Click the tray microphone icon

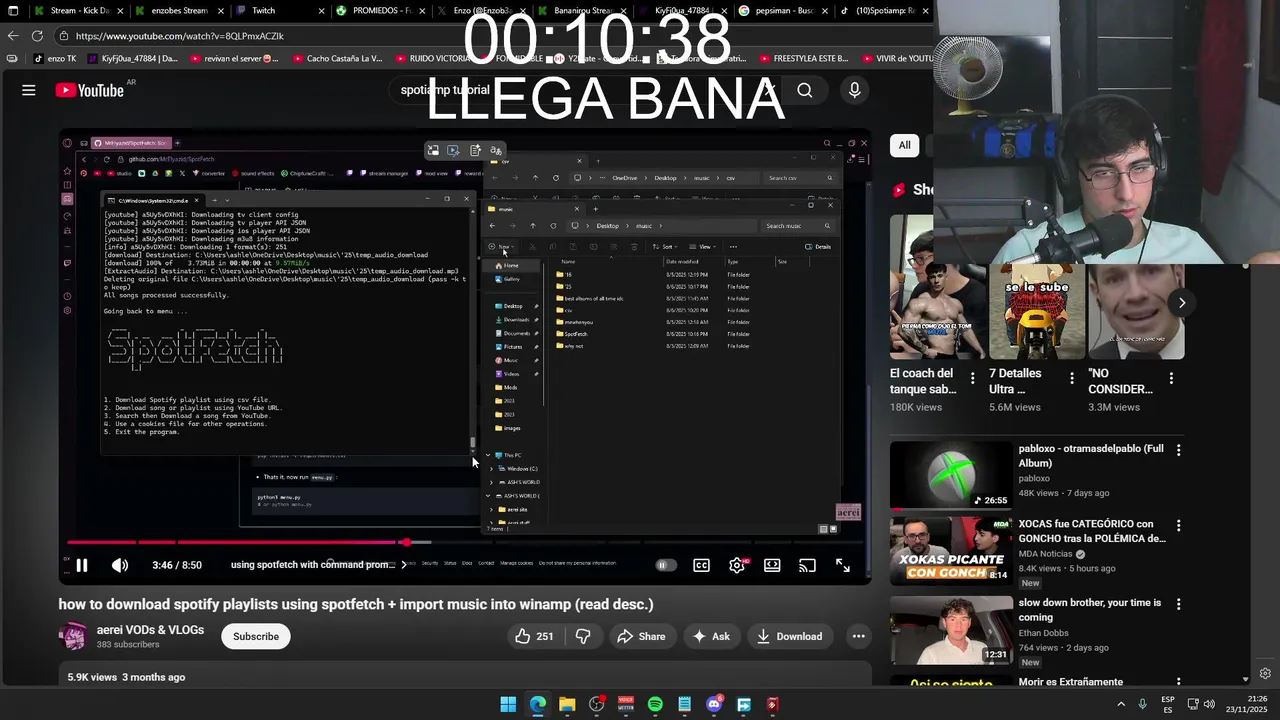[x=1143, y=704]
